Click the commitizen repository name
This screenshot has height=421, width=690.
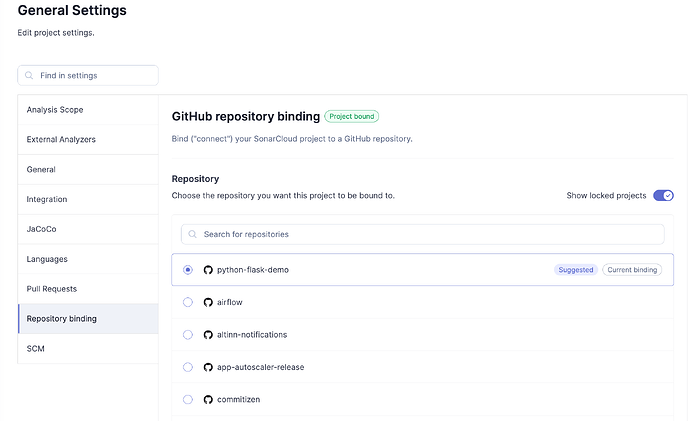[x=239, y=399]
